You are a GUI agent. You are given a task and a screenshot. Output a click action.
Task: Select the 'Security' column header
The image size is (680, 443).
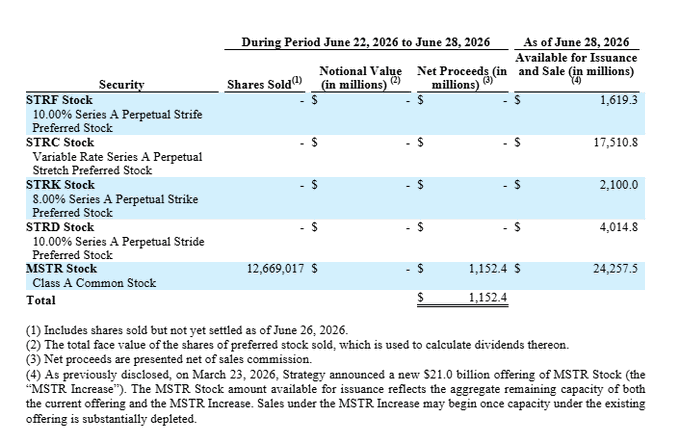point(121,85)
